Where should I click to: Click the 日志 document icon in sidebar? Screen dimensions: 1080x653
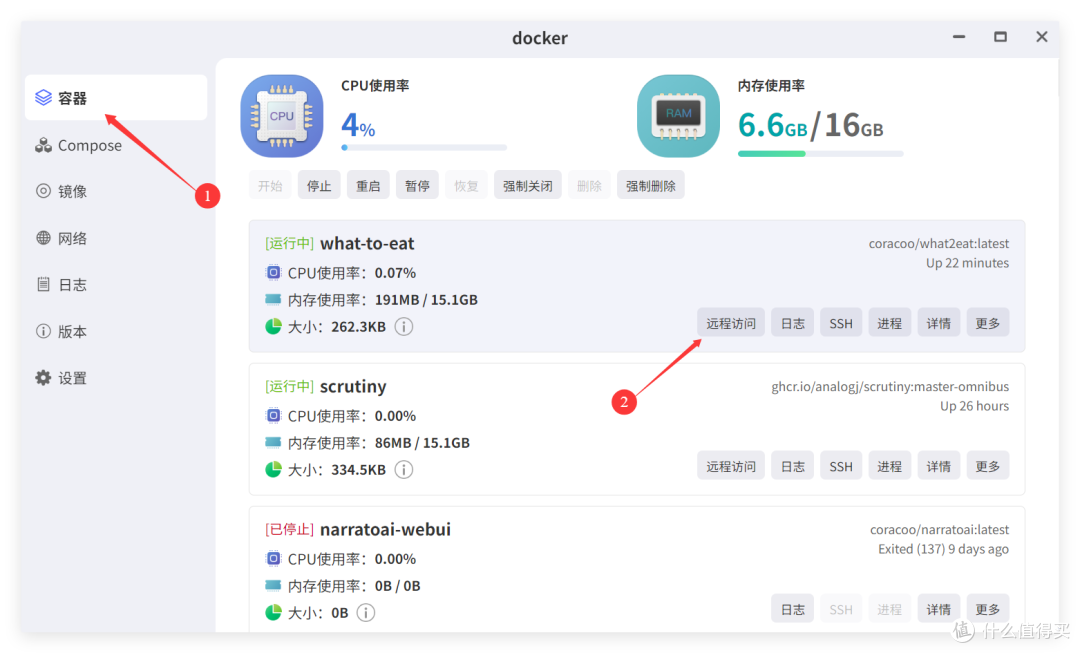click(x=43, y=284)
